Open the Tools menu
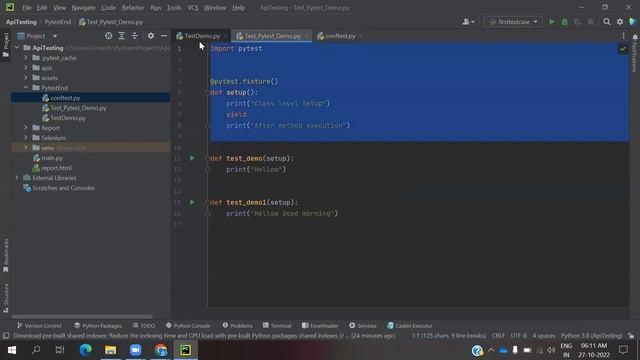640x360 pixels. (174, 7)
